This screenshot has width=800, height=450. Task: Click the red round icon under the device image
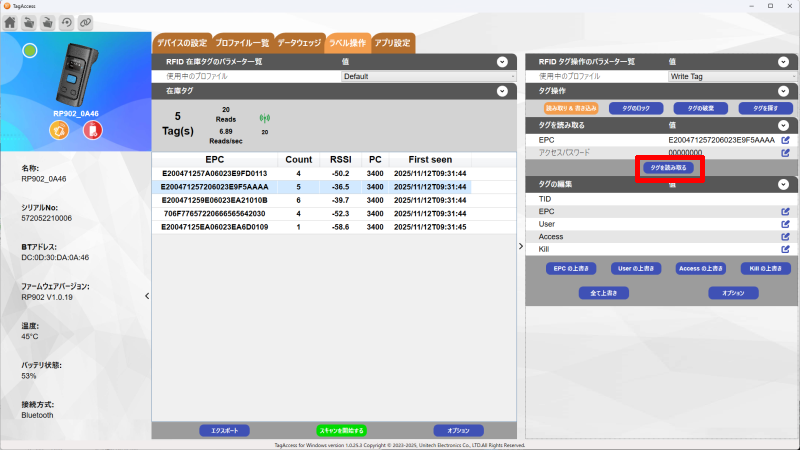[92, 131]
